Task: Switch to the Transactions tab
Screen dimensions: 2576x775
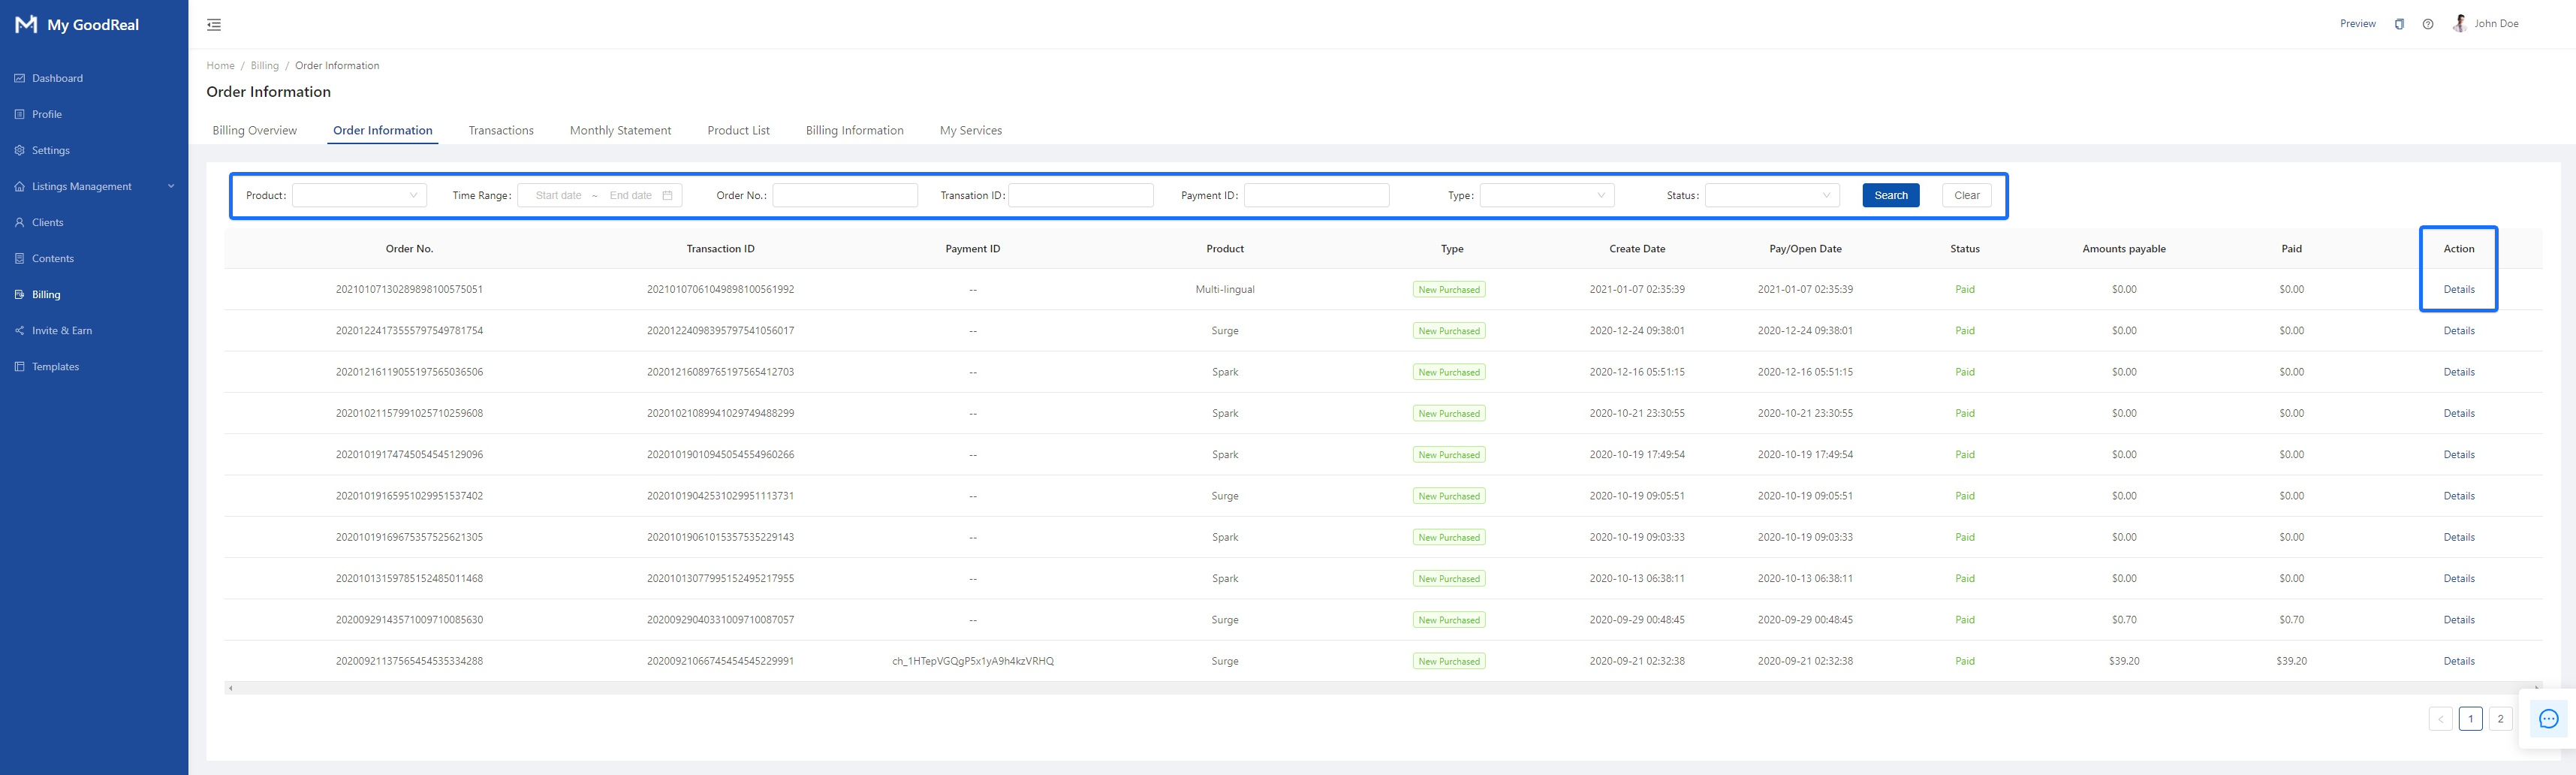Action: tap(501, 130)
